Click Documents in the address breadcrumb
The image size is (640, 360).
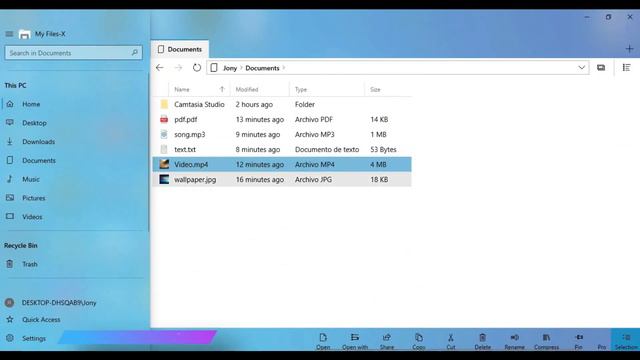coord(262,68)
